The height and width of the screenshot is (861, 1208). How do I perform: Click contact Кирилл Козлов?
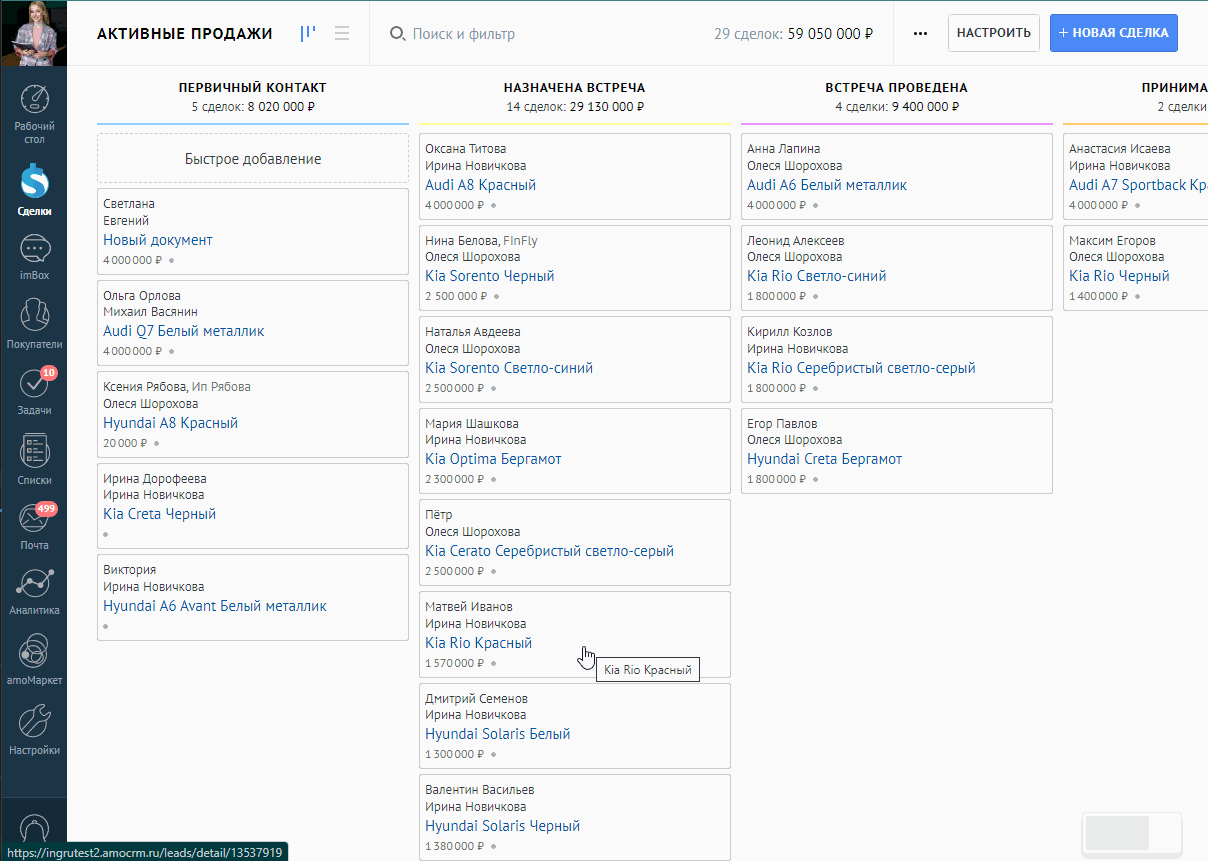(790, 332)
